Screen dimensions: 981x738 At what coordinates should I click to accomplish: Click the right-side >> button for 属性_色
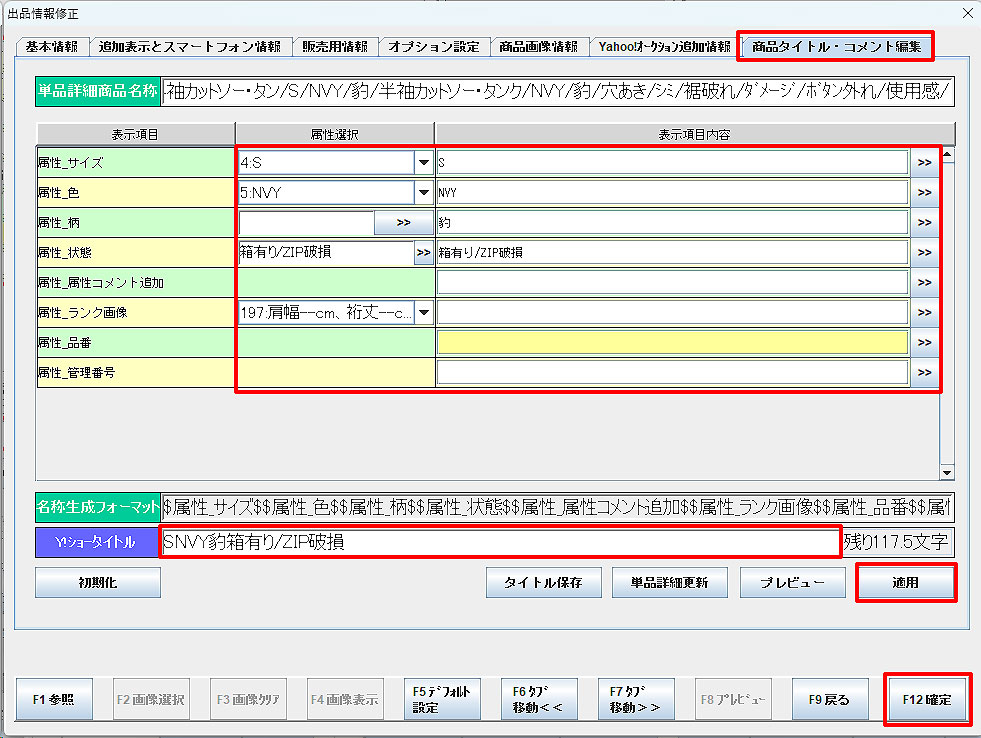pyautogui.click(x=923, y=192)
